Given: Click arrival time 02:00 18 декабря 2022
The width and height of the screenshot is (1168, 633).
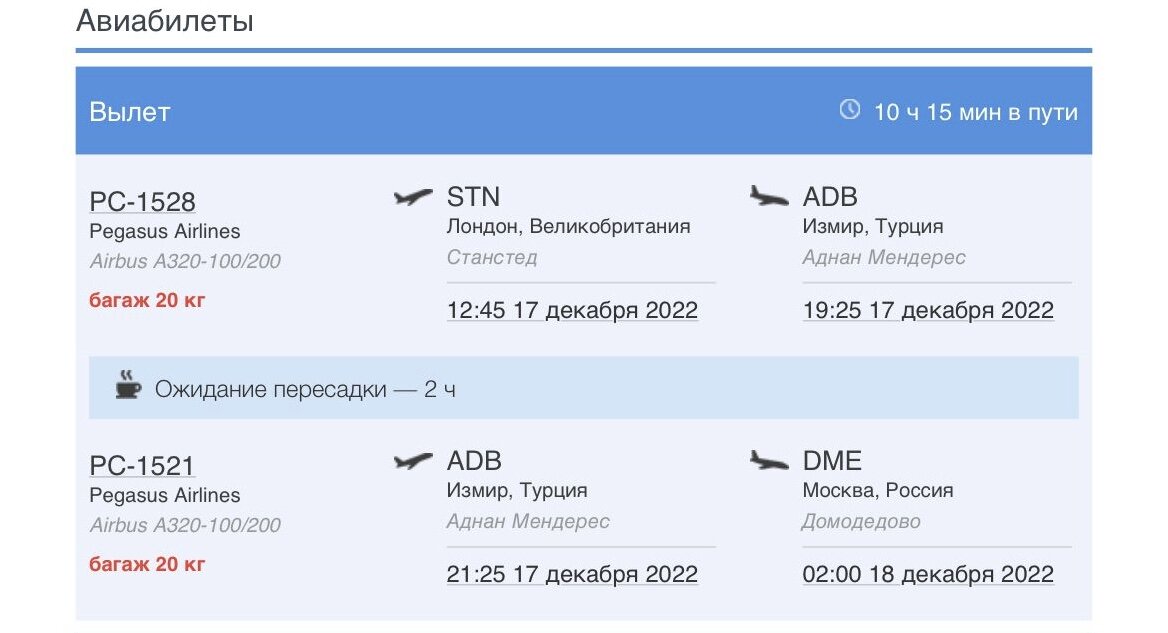Looking at the screenshot, I should click(x=928, y=574).
